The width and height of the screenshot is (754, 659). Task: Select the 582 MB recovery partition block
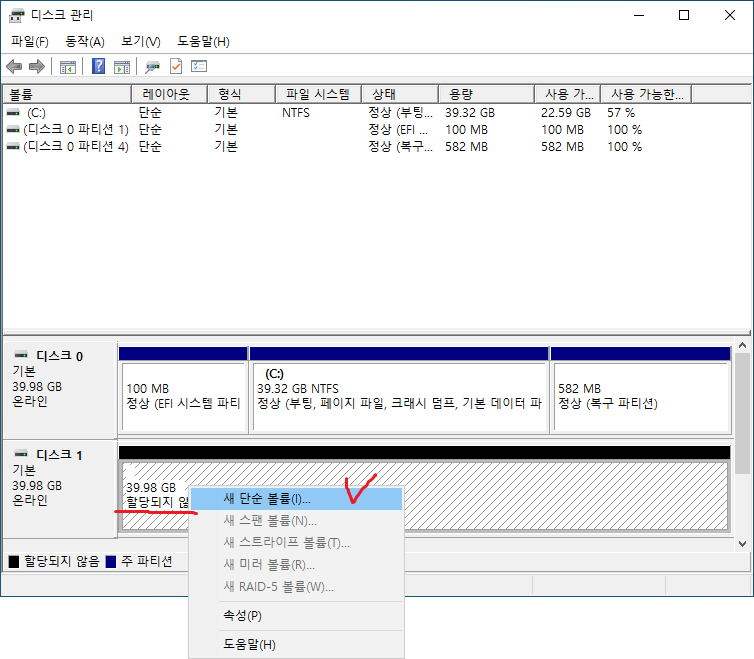[x=641, y=390]
